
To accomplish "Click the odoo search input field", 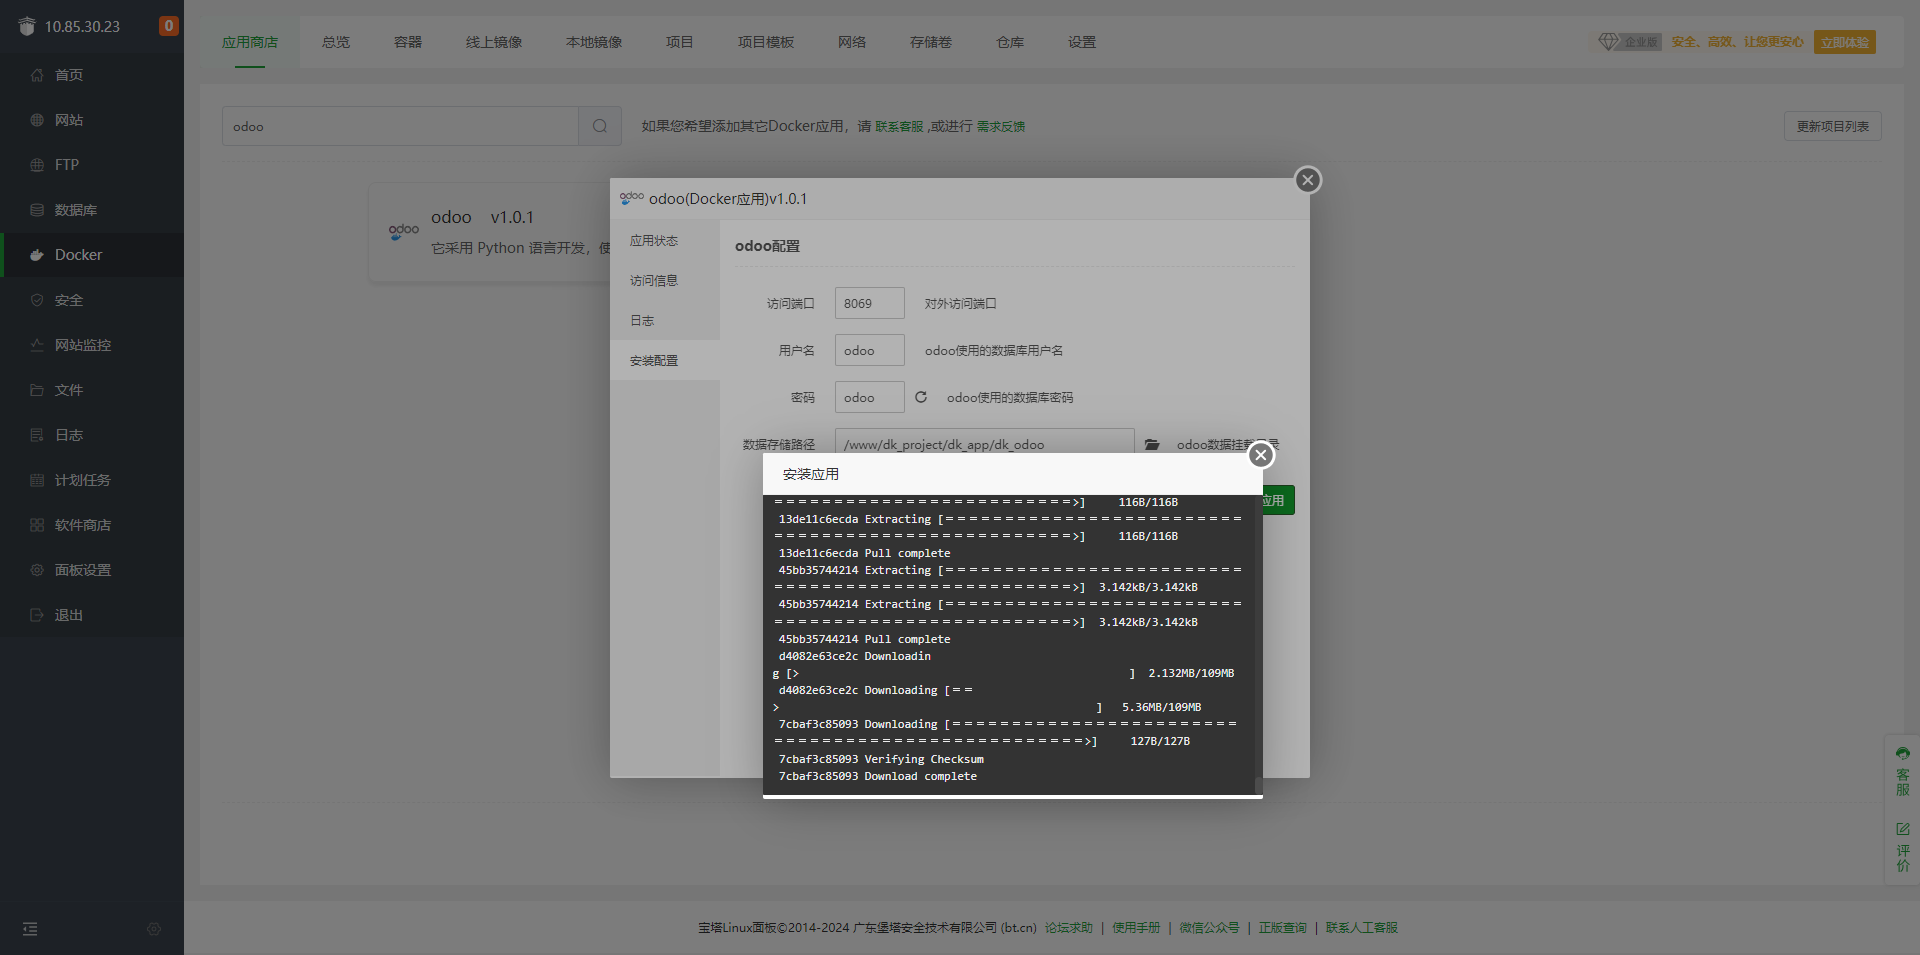I will [x=400, y=126].
